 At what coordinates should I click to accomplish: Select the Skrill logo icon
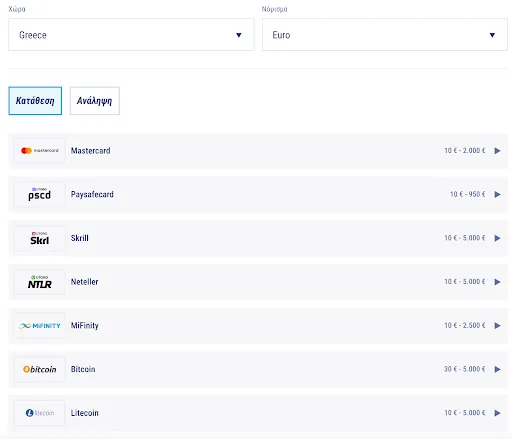click(40, 238)
